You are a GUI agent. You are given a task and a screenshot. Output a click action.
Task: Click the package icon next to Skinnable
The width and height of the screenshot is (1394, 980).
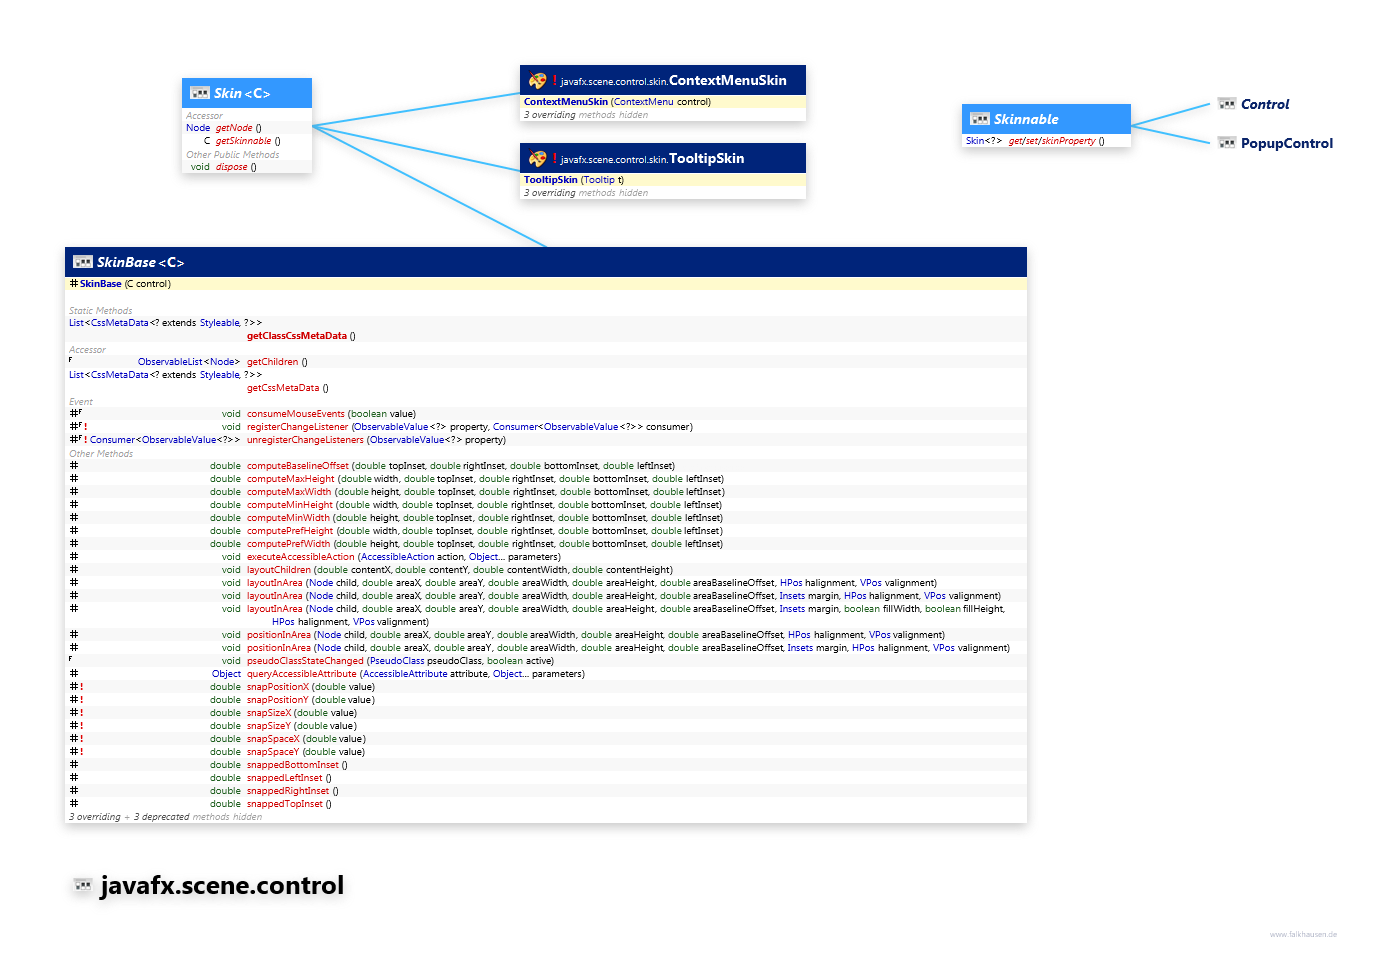(979, 119)
